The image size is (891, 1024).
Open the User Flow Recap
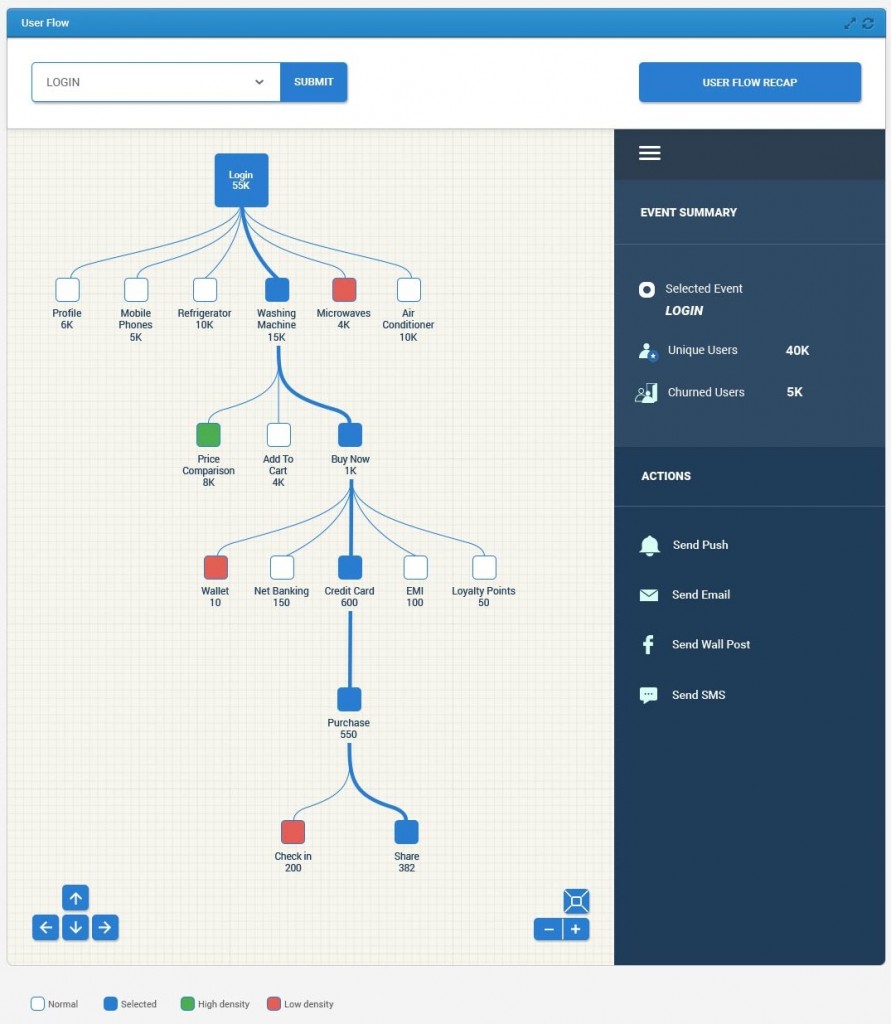(x=749, y=82)
